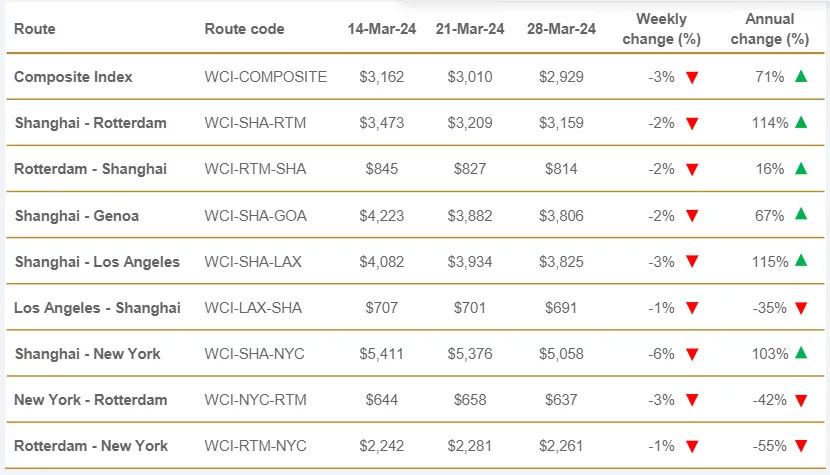Image resolution: width=830 pixels, height=475 pixels.
Task: Click the green up arrow beside 115%
Action: click(801, 261)
